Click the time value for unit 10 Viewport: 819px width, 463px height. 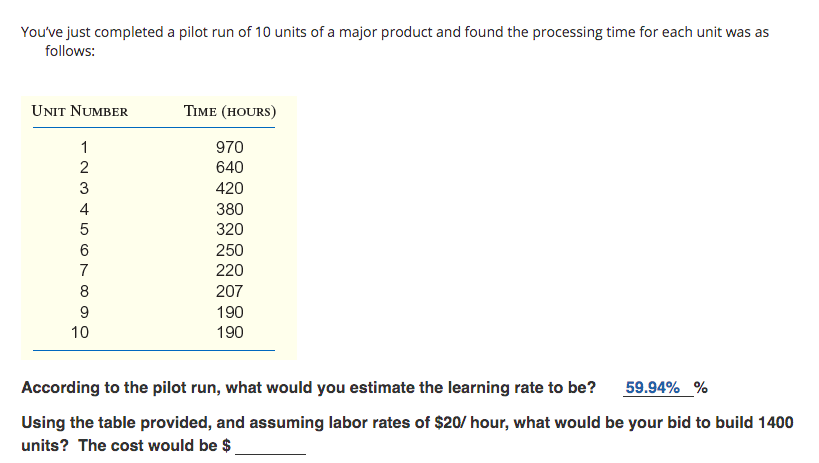click(230, 332)
